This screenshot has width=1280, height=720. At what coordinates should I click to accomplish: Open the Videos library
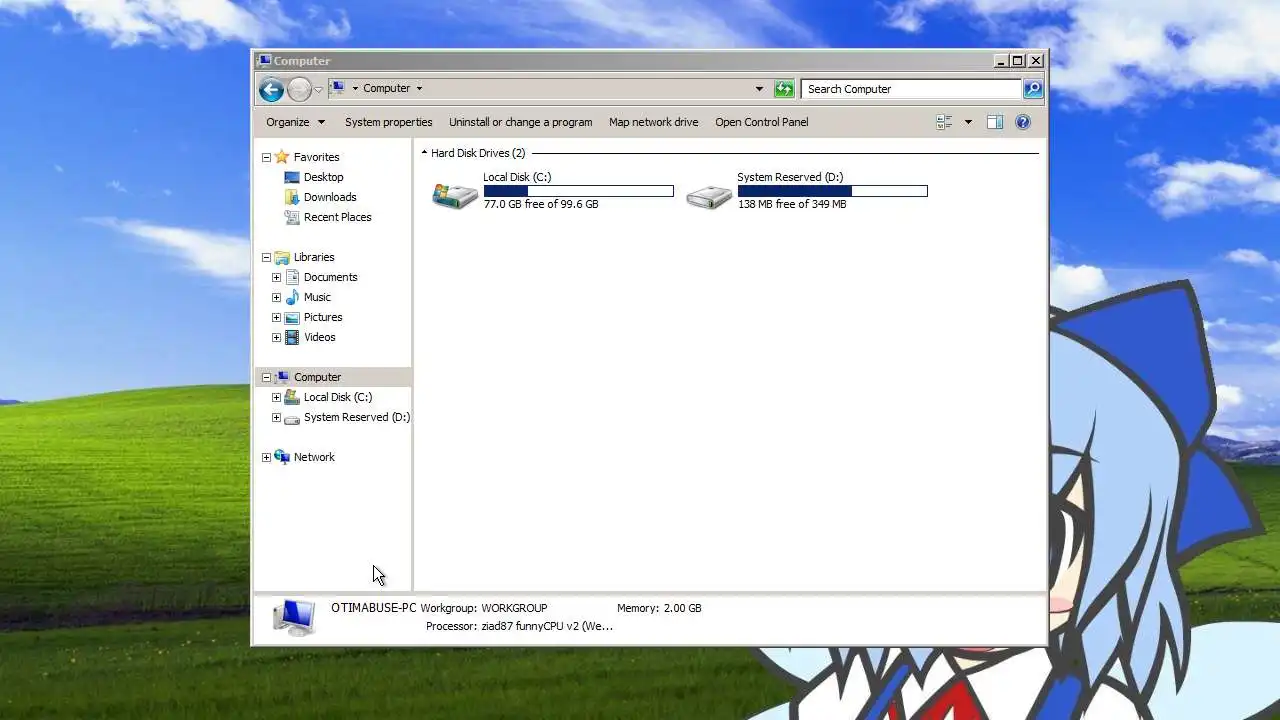pyautogui.click(x=319, y=337)
